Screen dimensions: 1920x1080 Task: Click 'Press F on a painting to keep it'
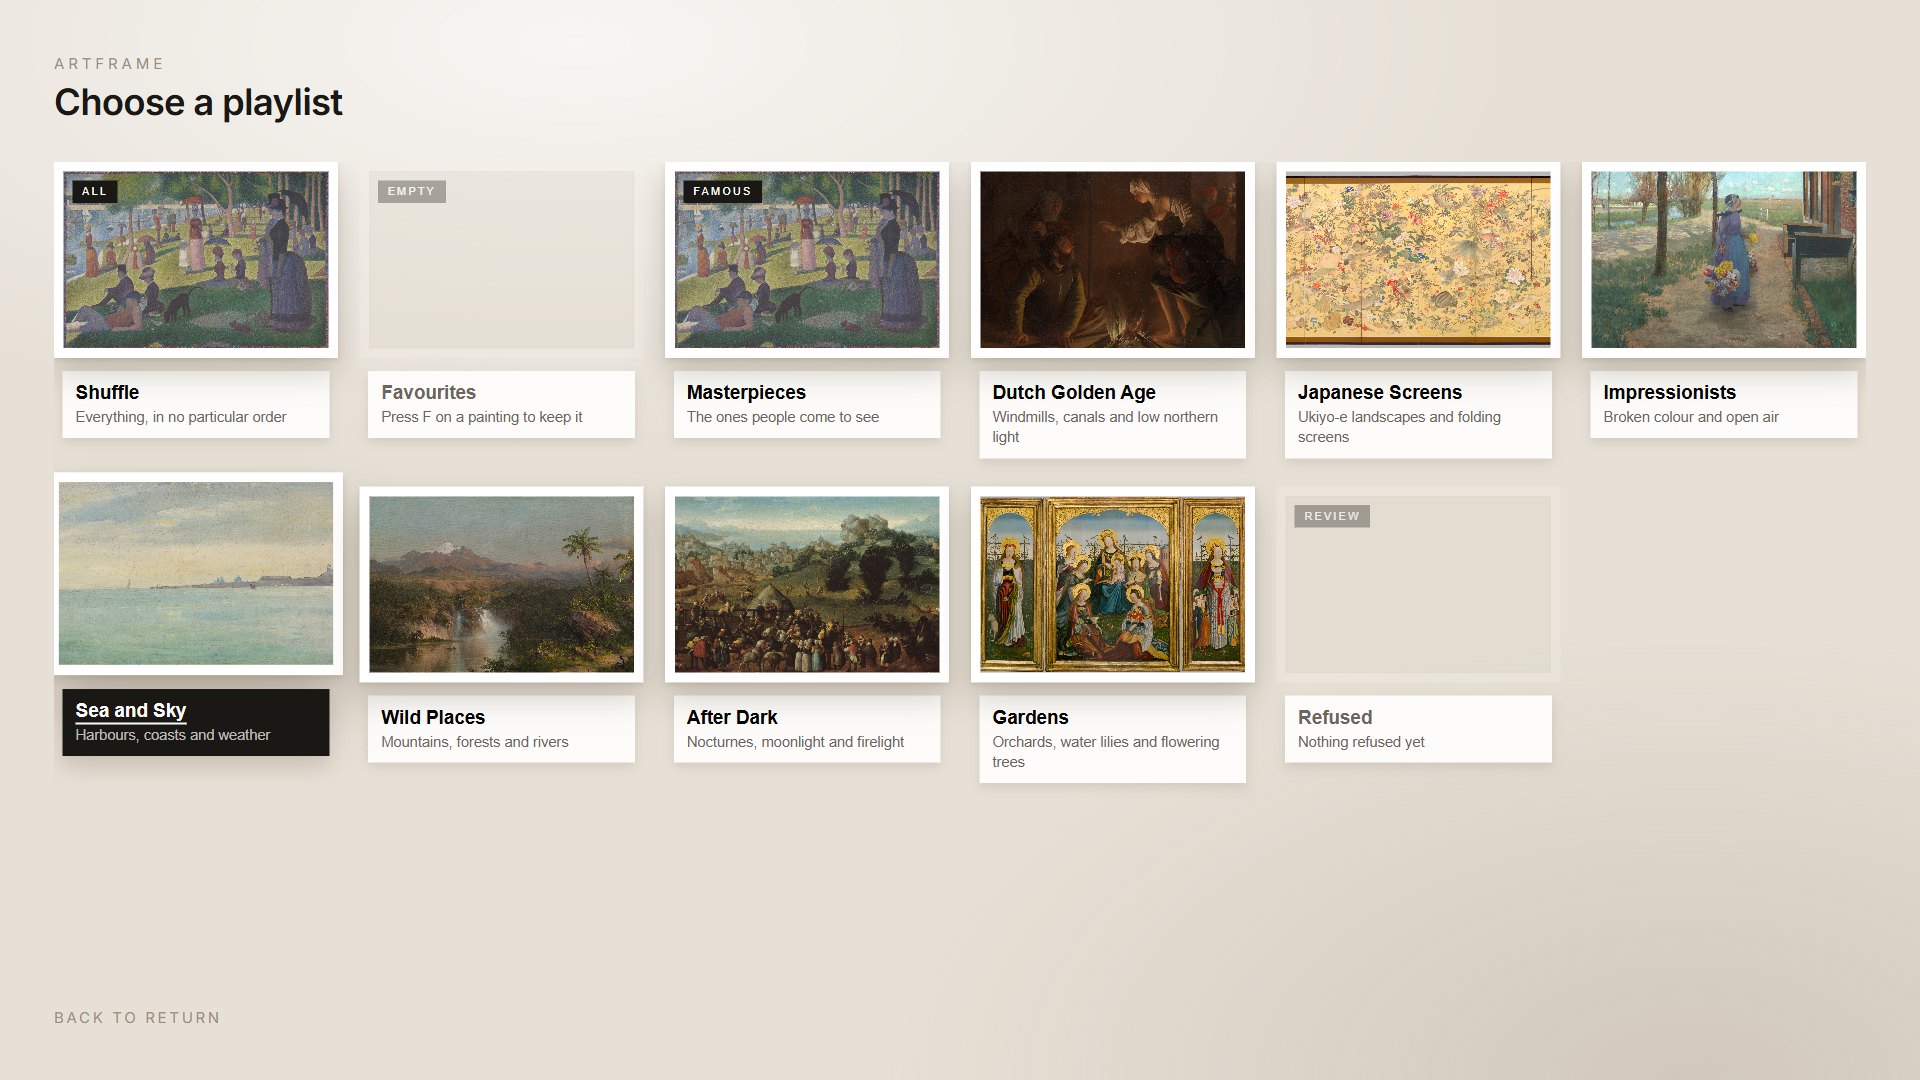click(x=481, y=417)
